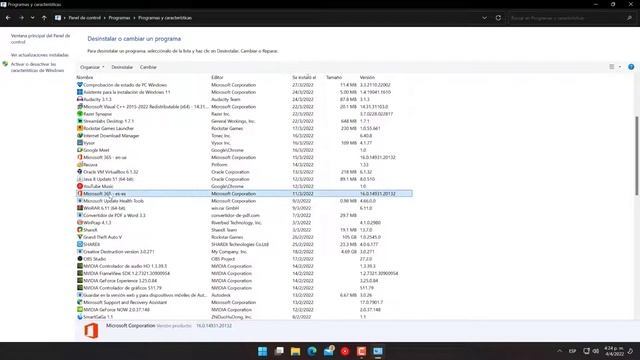
Task: Click the back navigation arrow
Action: click(x=8, y=18)
